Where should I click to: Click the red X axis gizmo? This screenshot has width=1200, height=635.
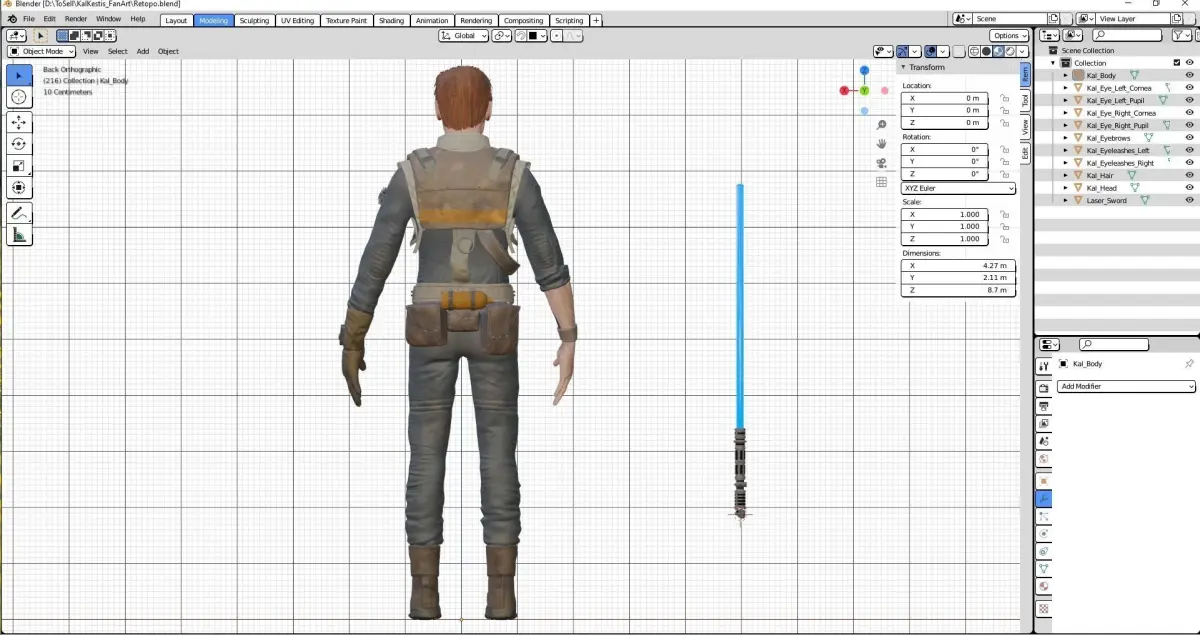(844, 90)
